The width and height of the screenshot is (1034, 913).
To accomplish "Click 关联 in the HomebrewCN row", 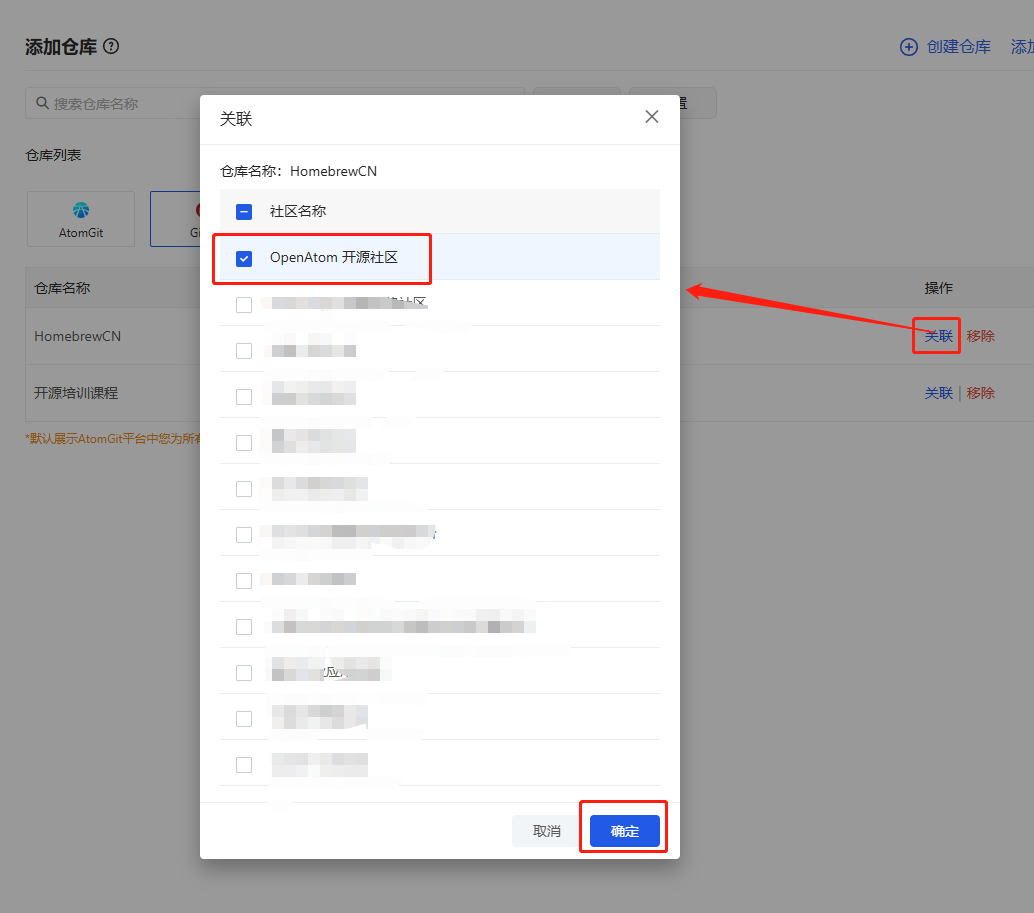I will [x=938, y=336].
